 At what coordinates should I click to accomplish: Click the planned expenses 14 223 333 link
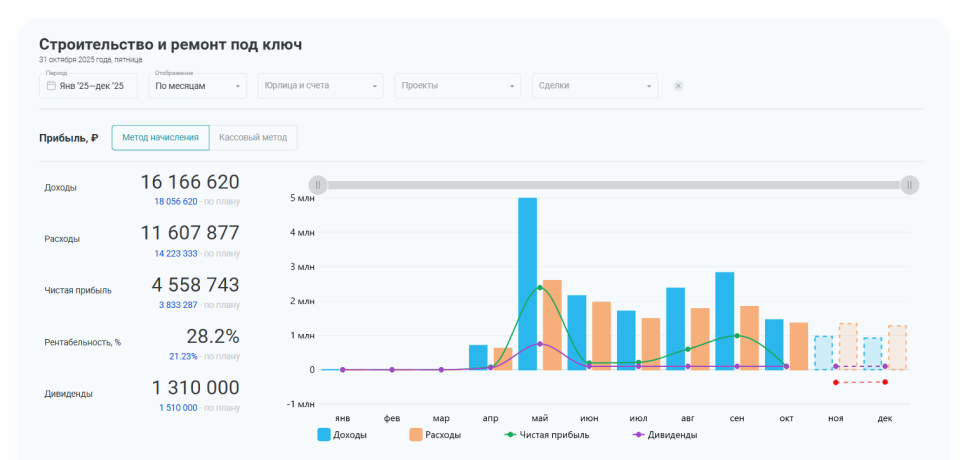175,253
